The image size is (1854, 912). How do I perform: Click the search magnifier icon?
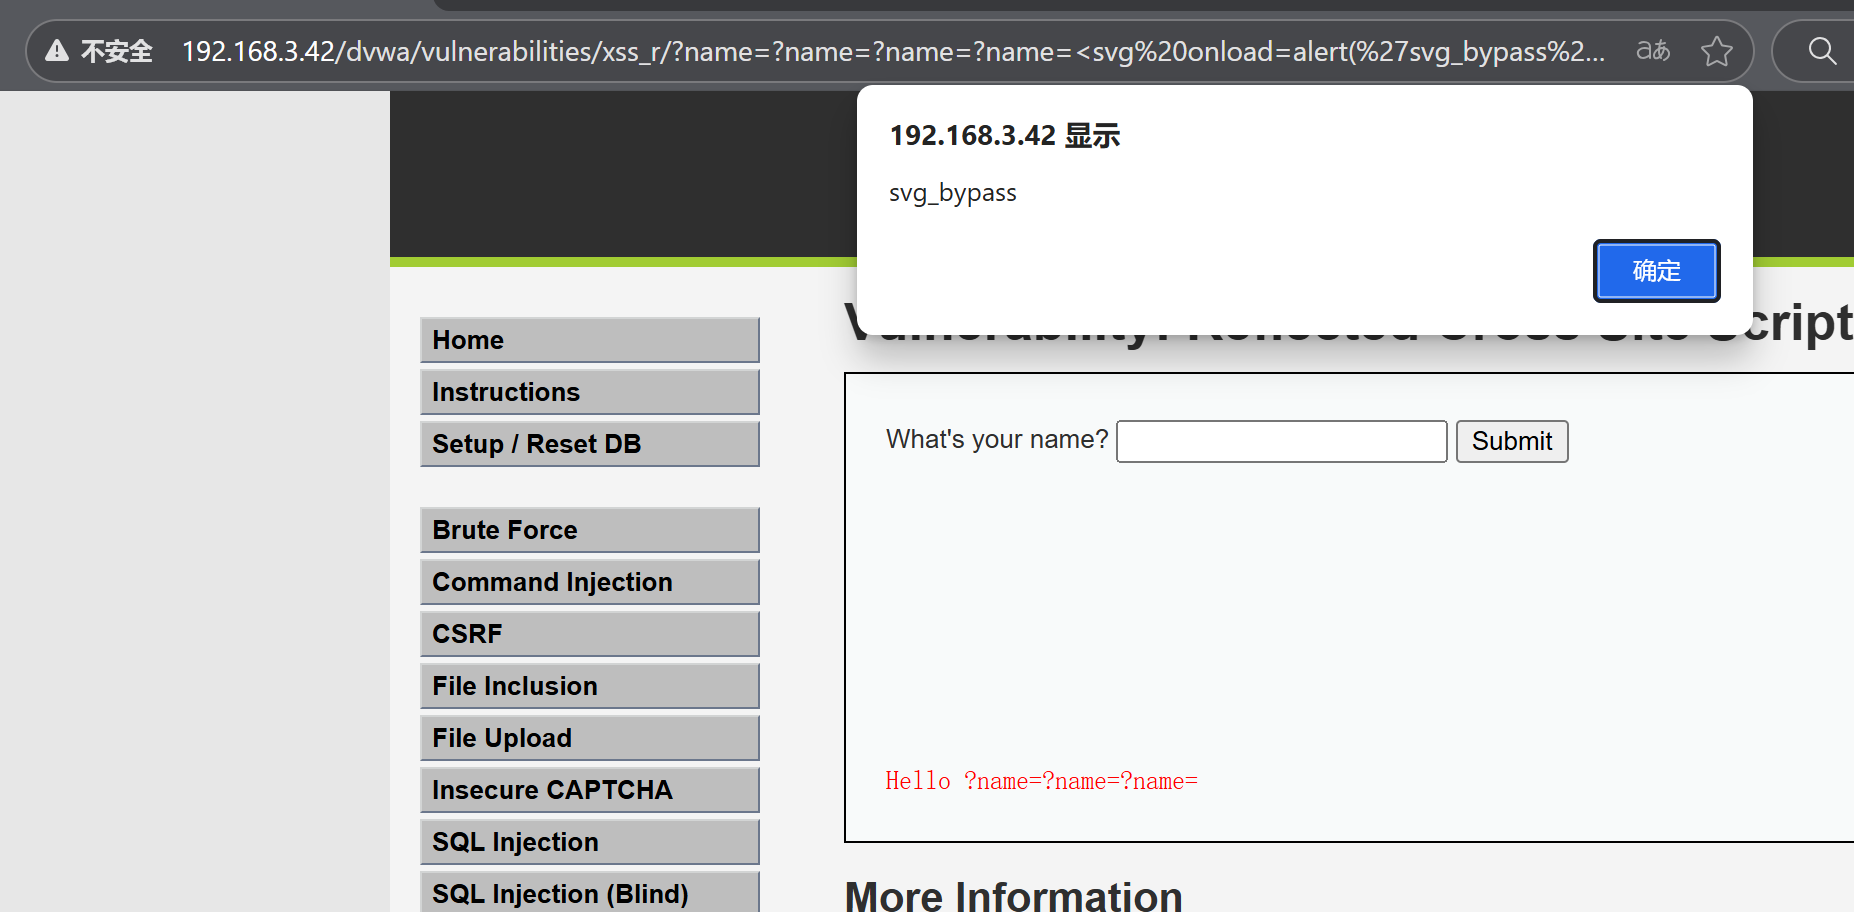[x=1822, y=51]
